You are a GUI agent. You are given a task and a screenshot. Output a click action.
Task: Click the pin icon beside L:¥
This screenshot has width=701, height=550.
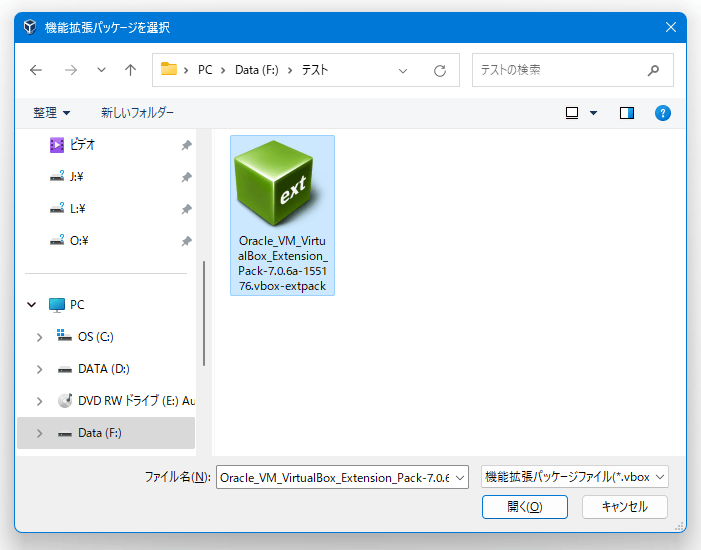tap(186, 209)
